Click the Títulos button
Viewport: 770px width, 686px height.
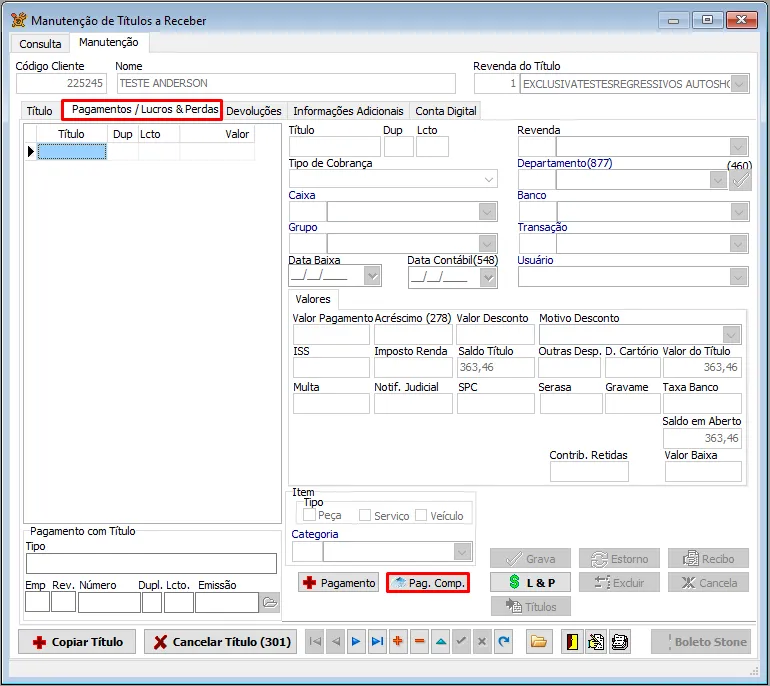(531, 606)
